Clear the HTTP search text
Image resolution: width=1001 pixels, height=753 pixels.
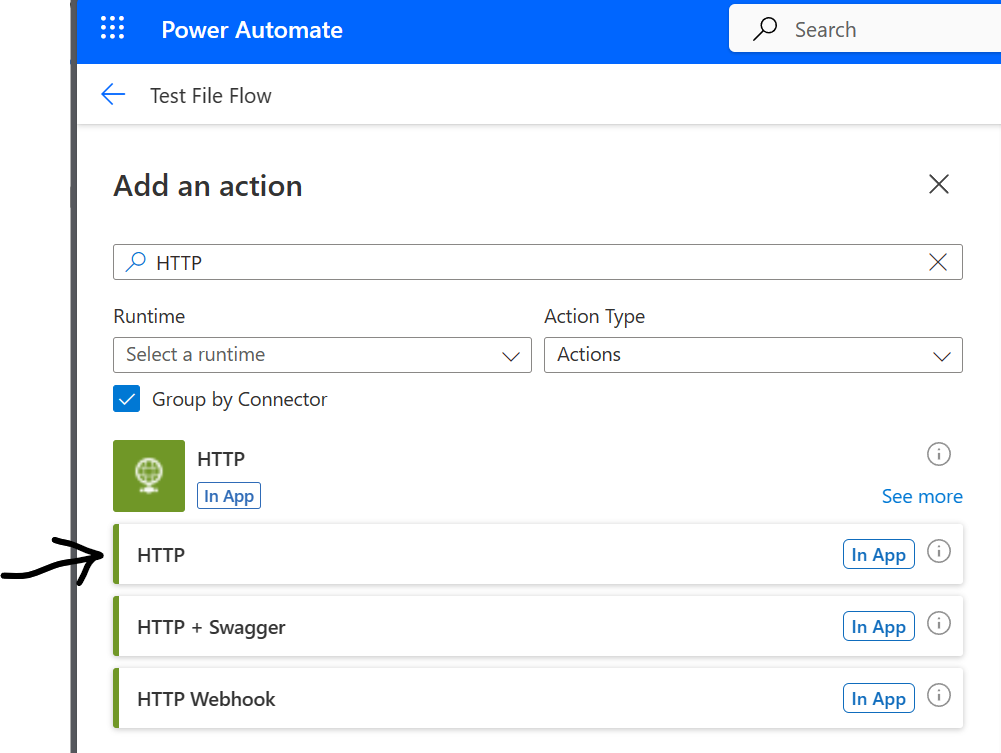pos(938,262)
